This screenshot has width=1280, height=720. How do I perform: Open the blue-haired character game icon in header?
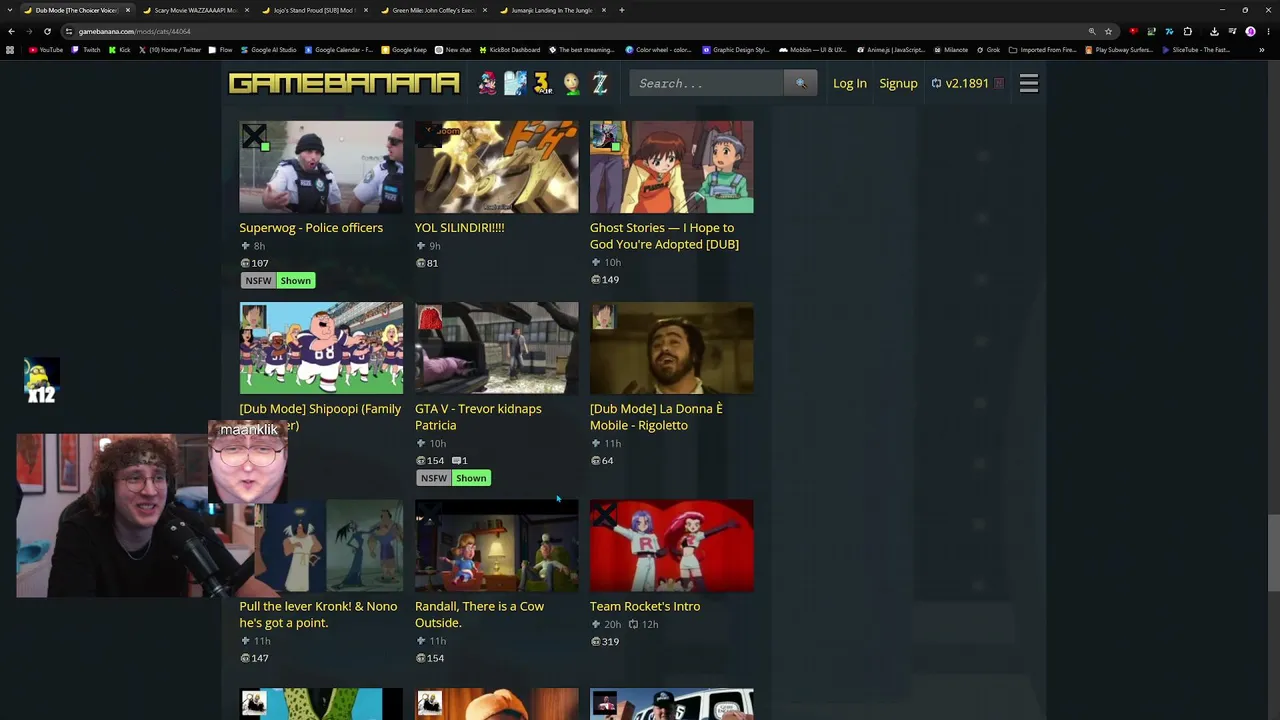pos(515,83)
